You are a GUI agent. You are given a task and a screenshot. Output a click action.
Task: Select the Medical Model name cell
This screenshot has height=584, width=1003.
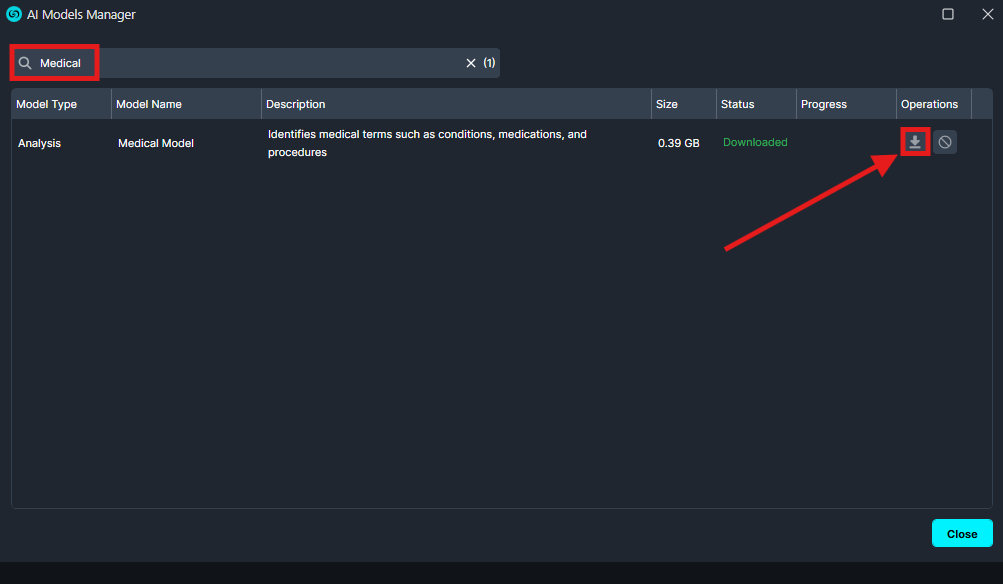point(156,143)
